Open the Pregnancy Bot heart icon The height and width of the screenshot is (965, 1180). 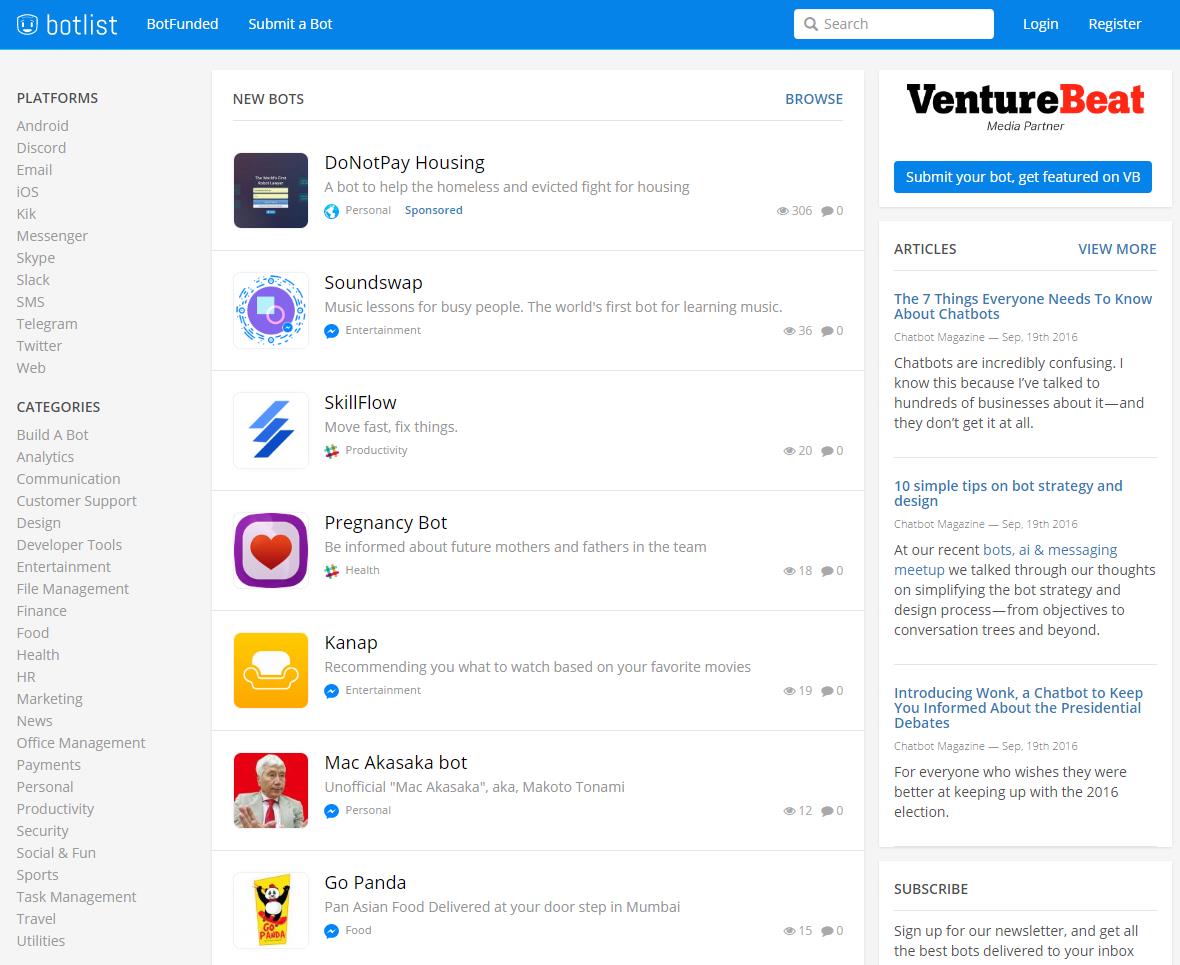(270, 550)
